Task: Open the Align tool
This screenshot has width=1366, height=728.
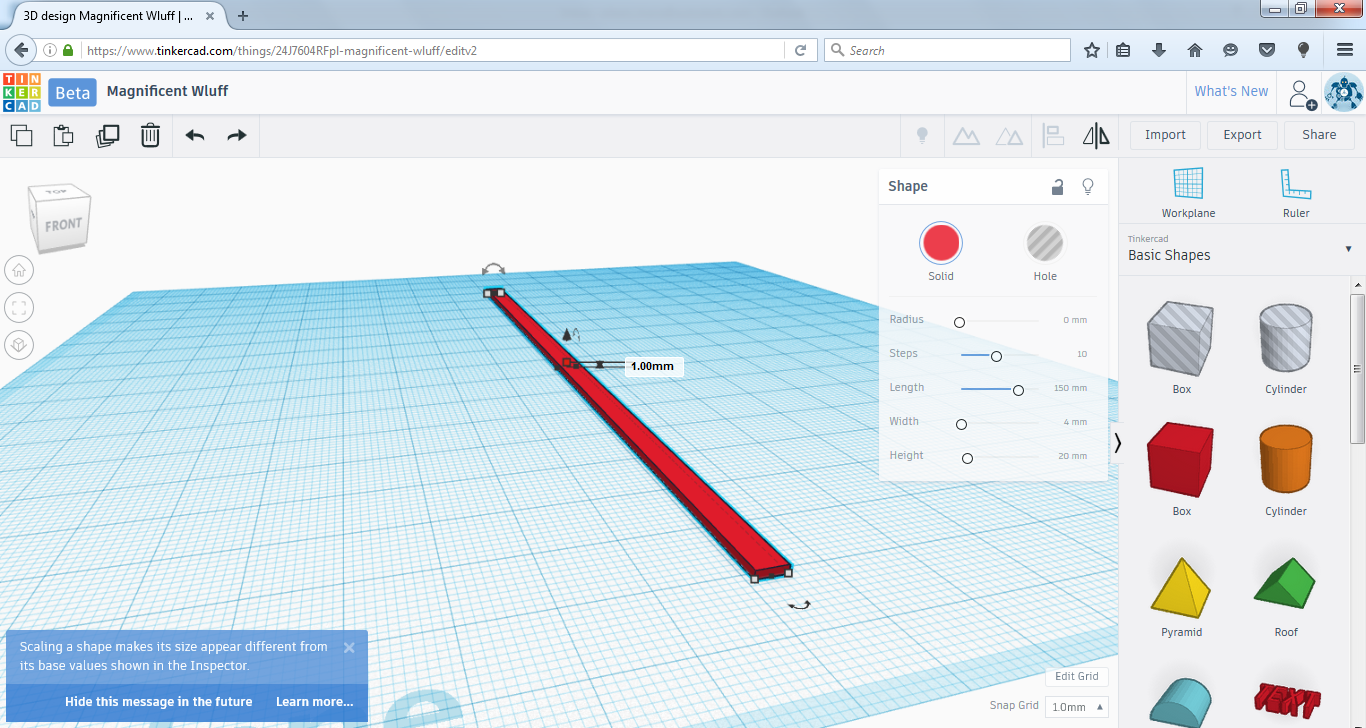Action: pos(1053,135)
